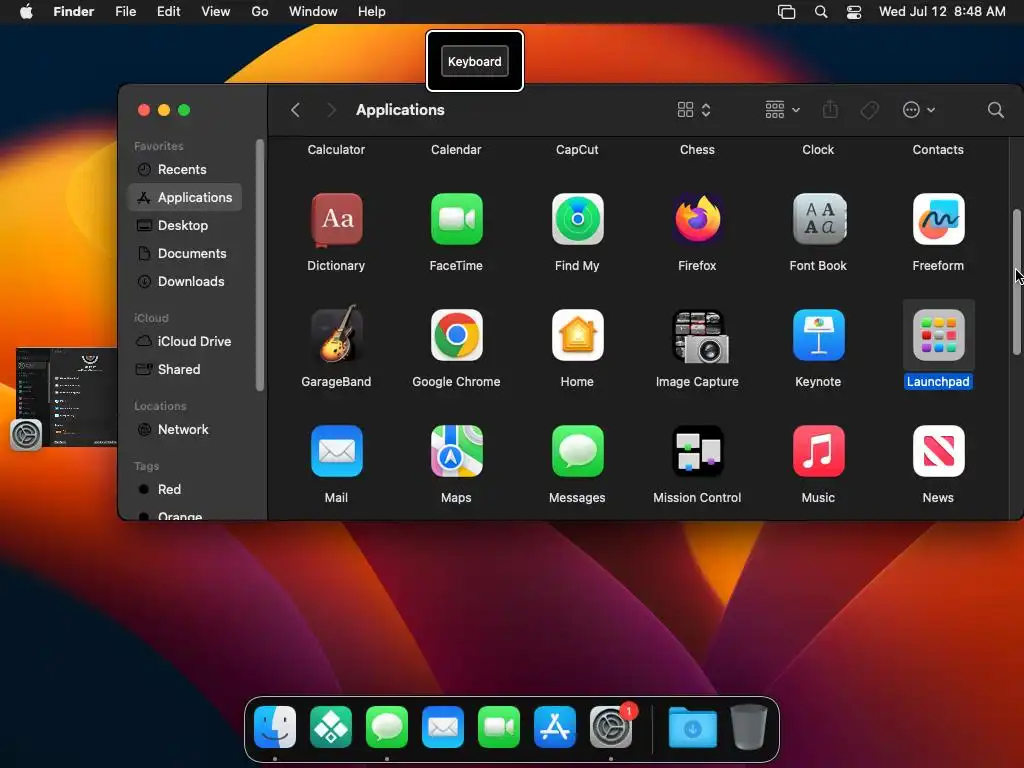The height and width of the screenshot is (768, 1024).
Task: Select Downloads in the sidebar
Action: tap(185, 281)
